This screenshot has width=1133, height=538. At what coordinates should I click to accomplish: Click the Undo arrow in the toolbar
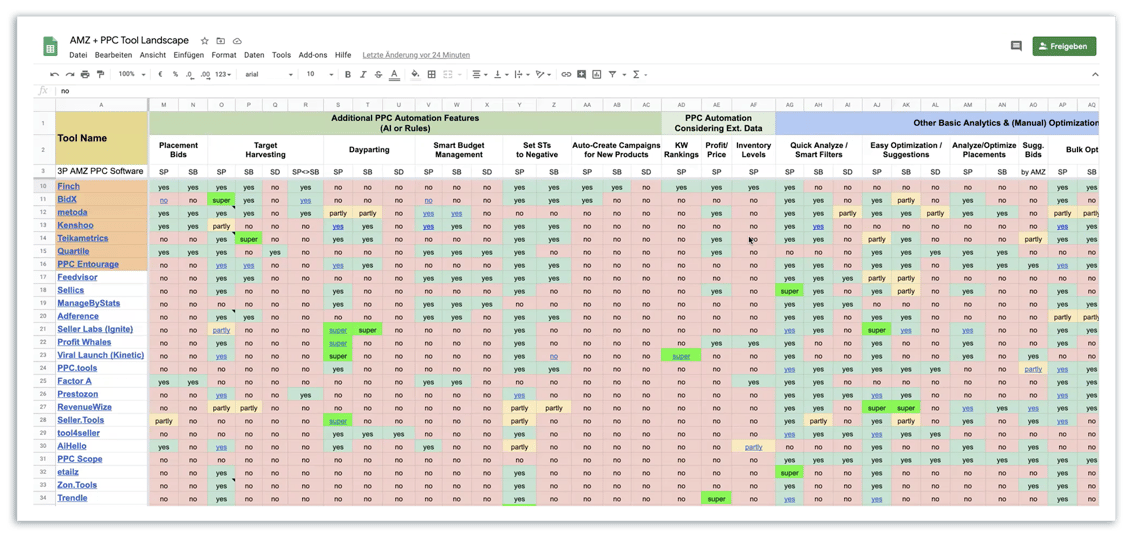[55, 74]
